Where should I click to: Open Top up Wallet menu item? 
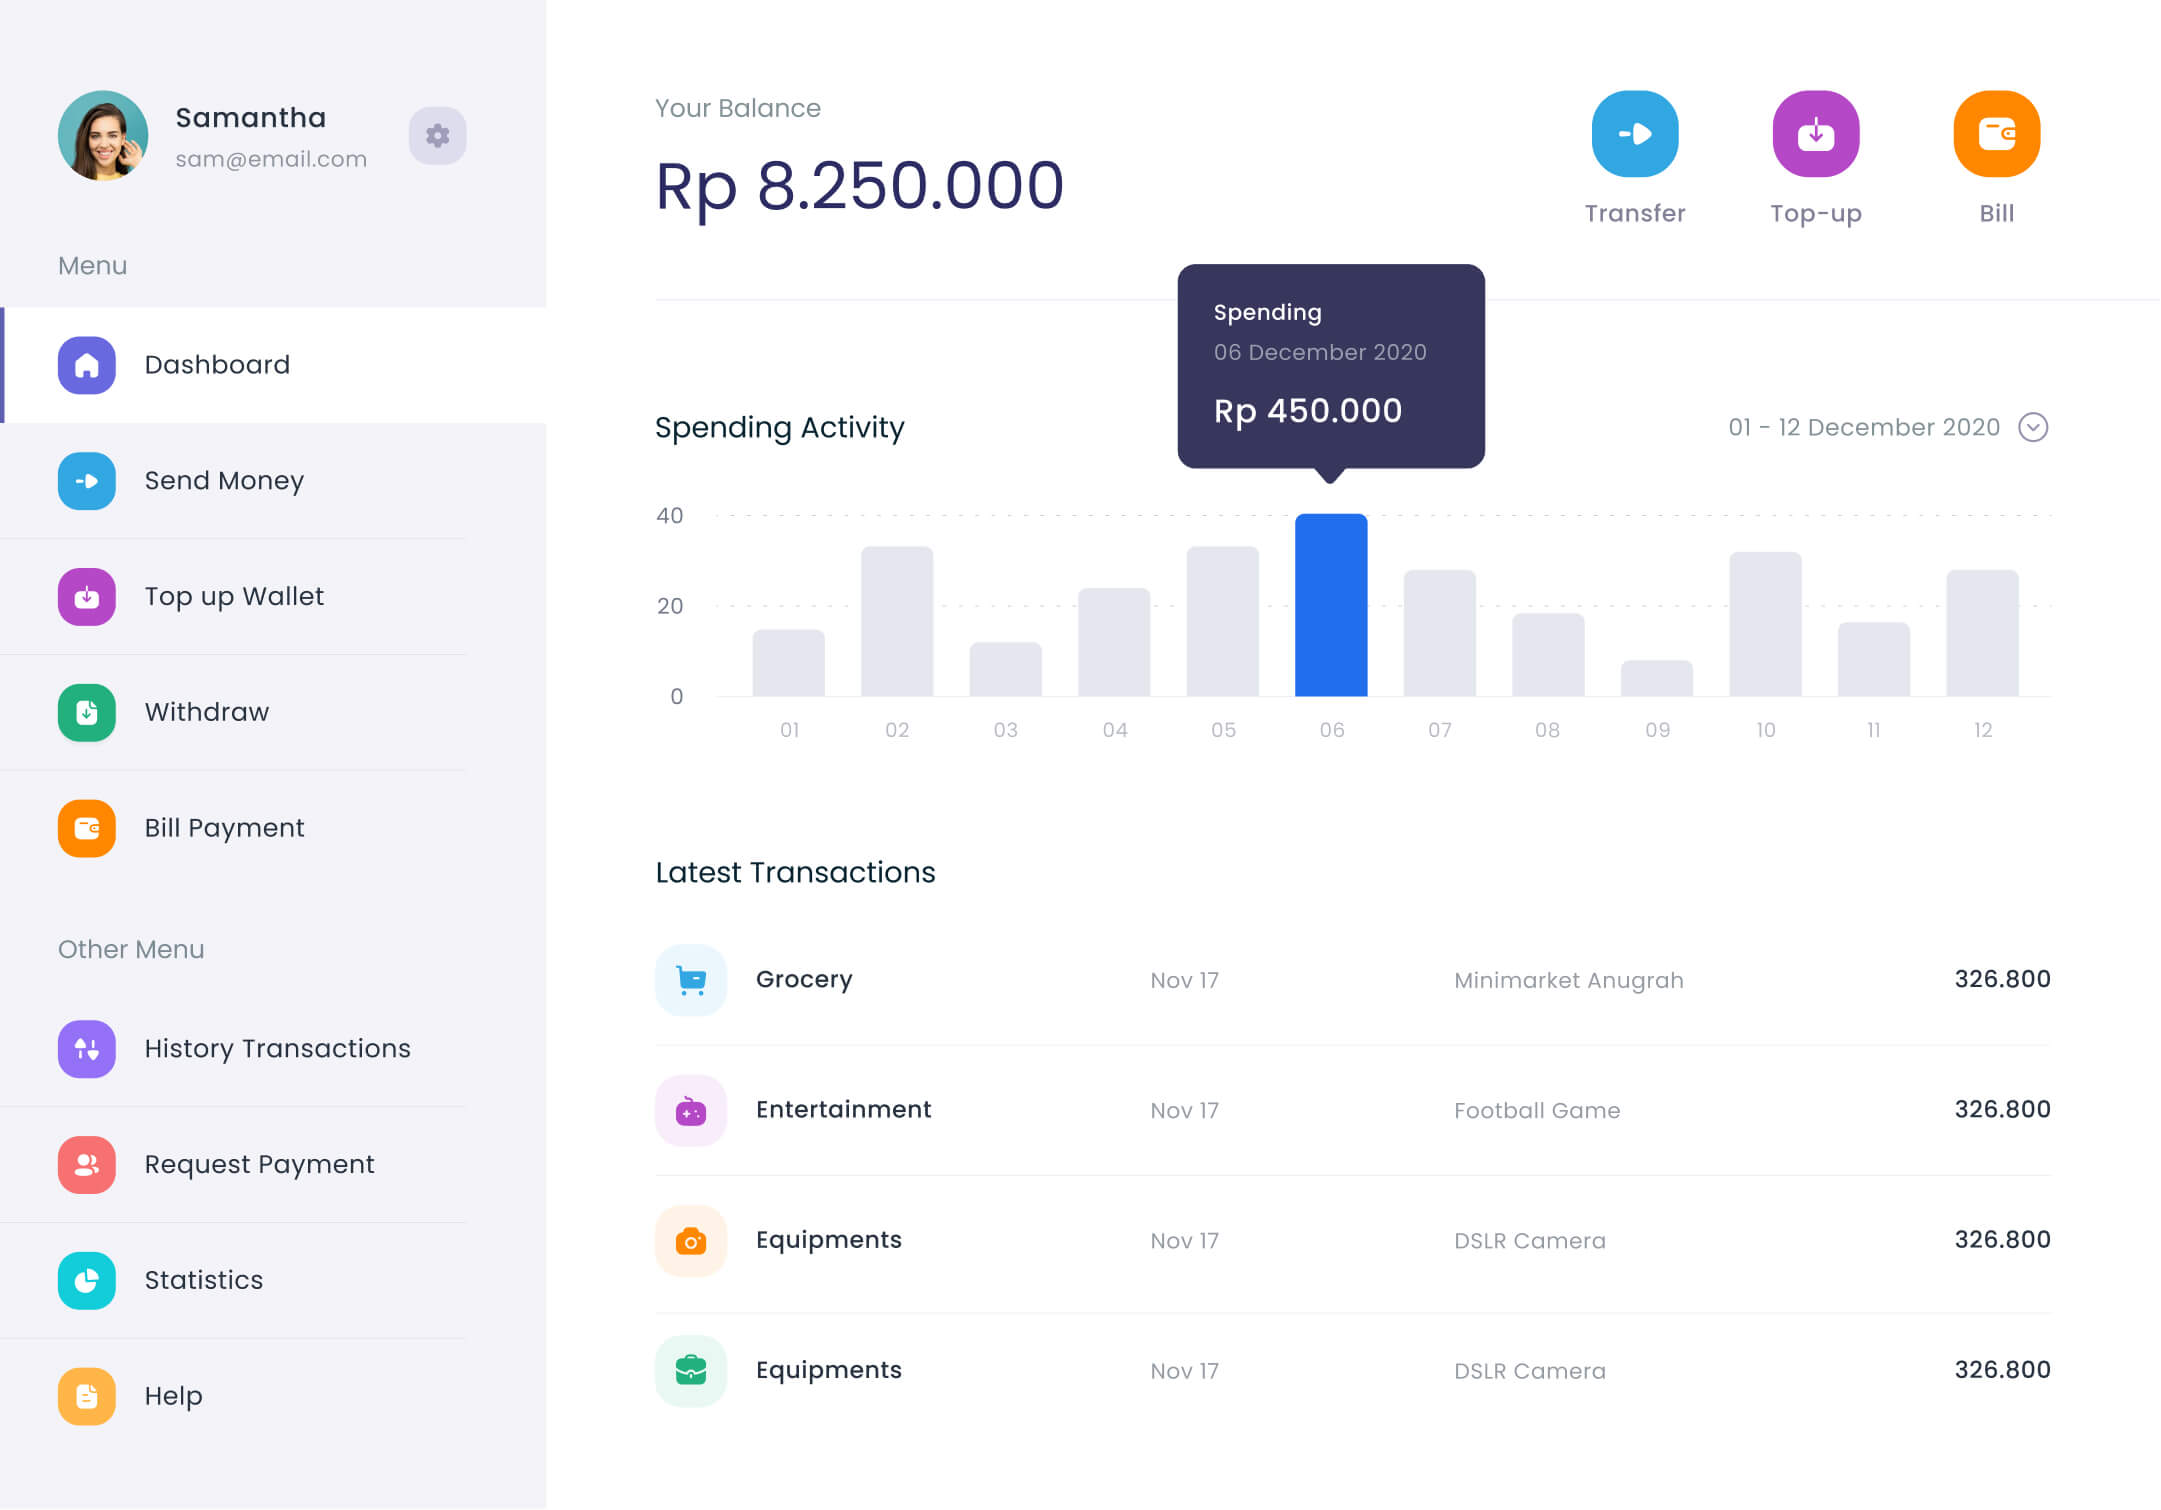233,597
